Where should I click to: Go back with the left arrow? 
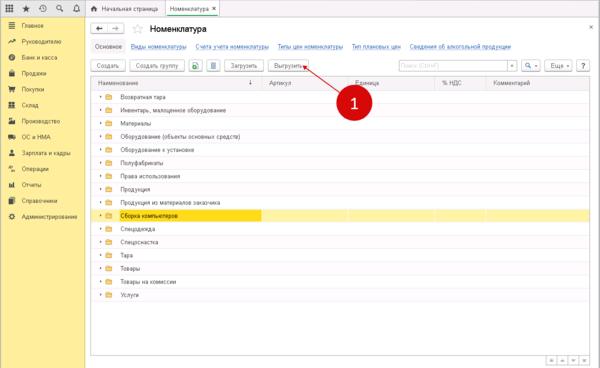(99, 29)
